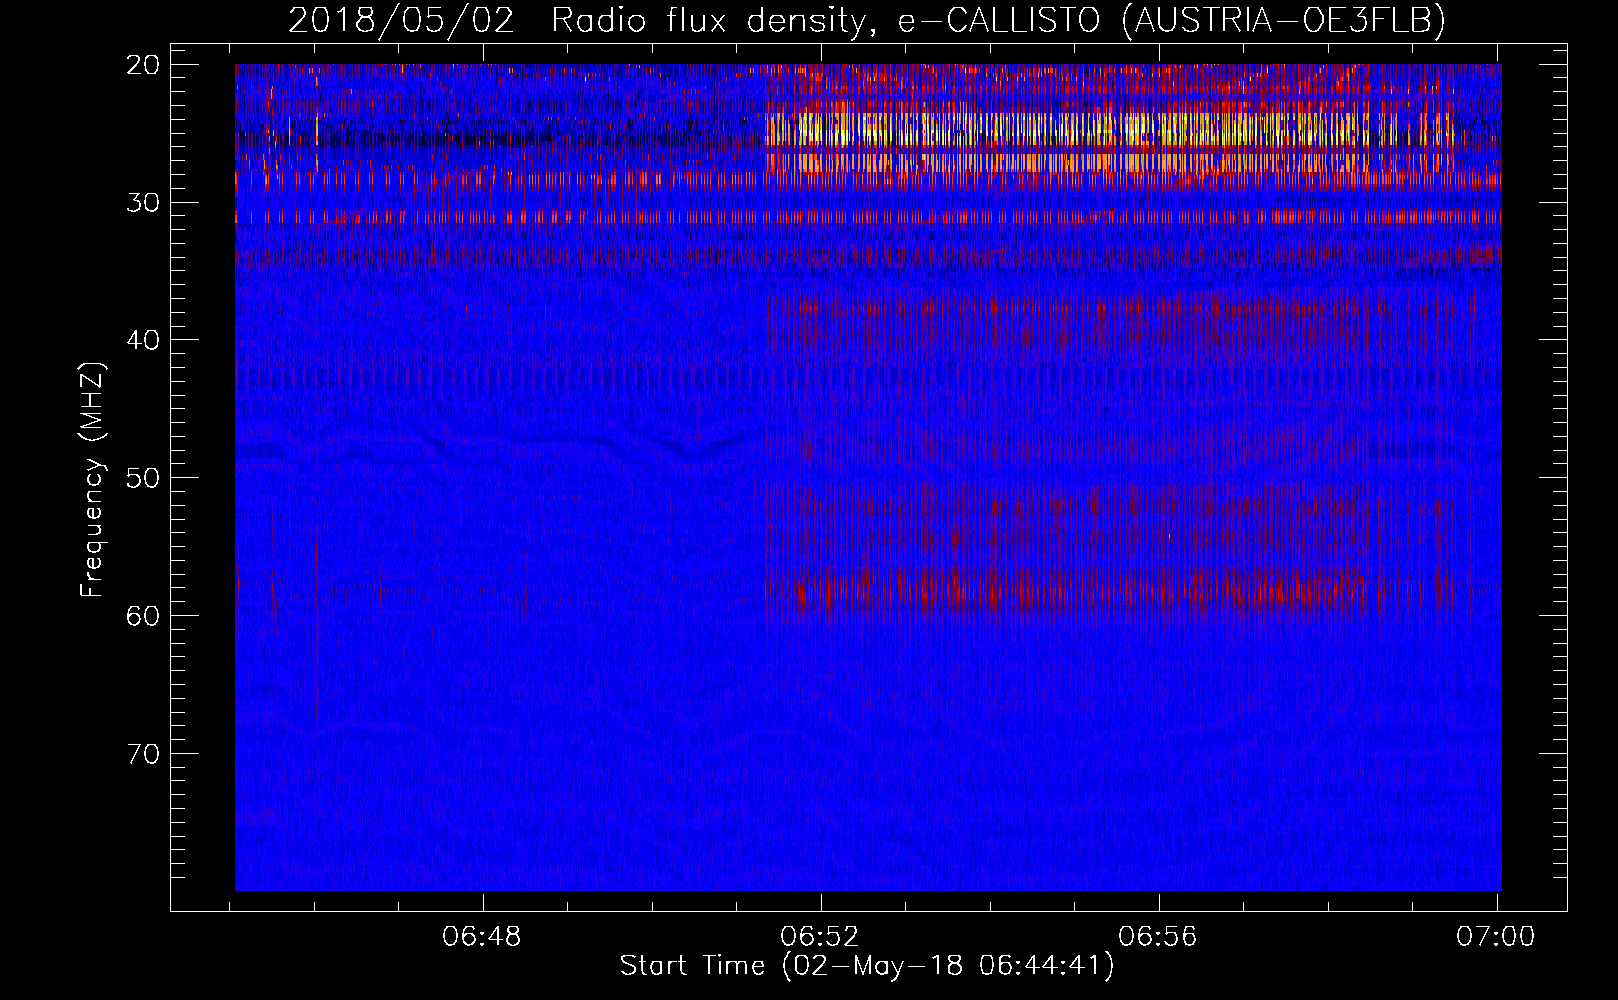Click the 'Frequency (MHZ)' axis label
Screen dimensions: 1618x1000
pyautogui.click(x=92, y=480)
